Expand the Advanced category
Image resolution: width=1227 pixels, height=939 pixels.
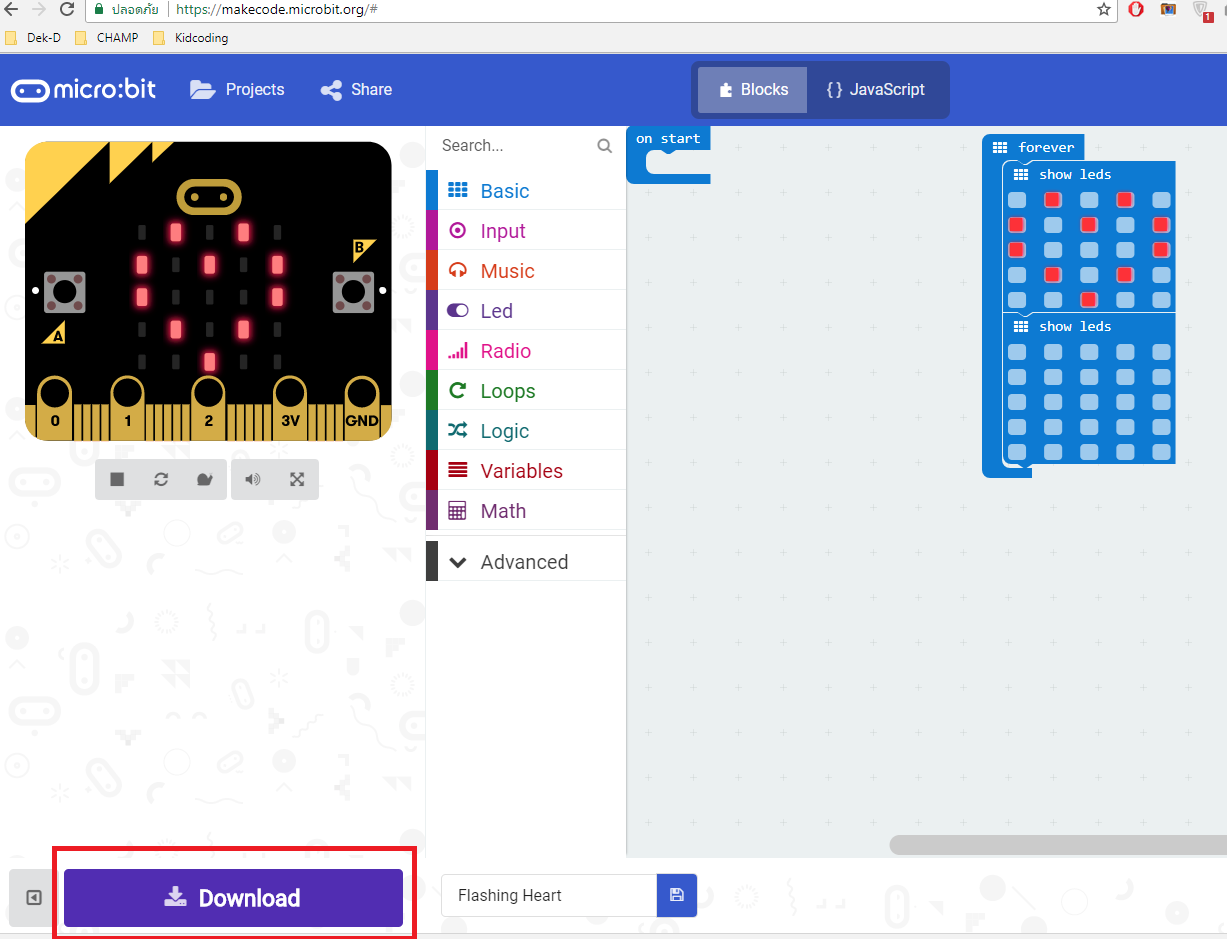[x=524, y=561]
